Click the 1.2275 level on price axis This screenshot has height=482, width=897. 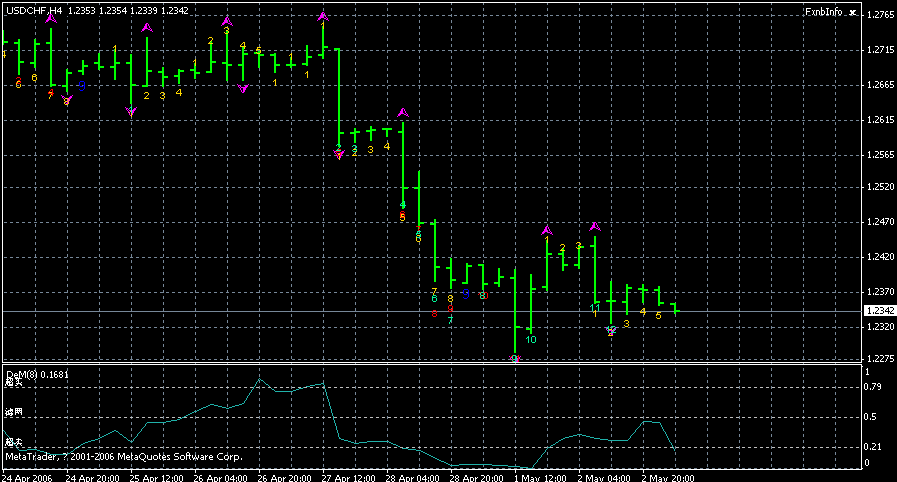click(x=880, y=358)
